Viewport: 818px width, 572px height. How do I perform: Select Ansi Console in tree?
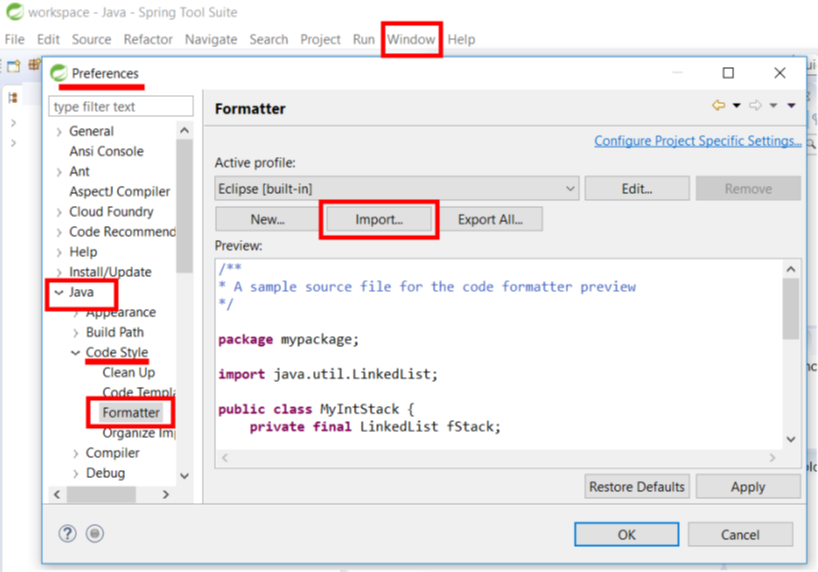(106, 151)
